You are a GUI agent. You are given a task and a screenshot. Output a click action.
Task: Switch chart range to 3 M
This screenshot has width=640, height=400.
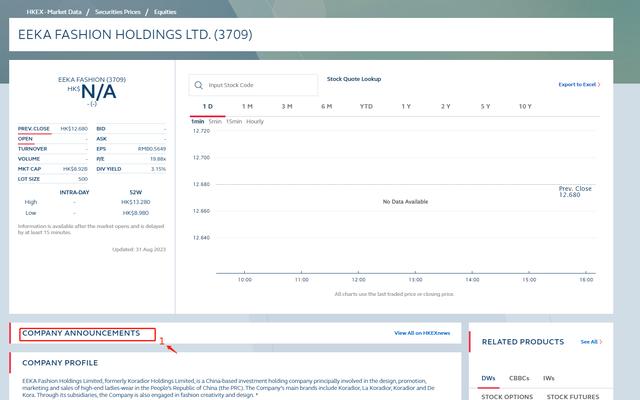tap(287, 106)
